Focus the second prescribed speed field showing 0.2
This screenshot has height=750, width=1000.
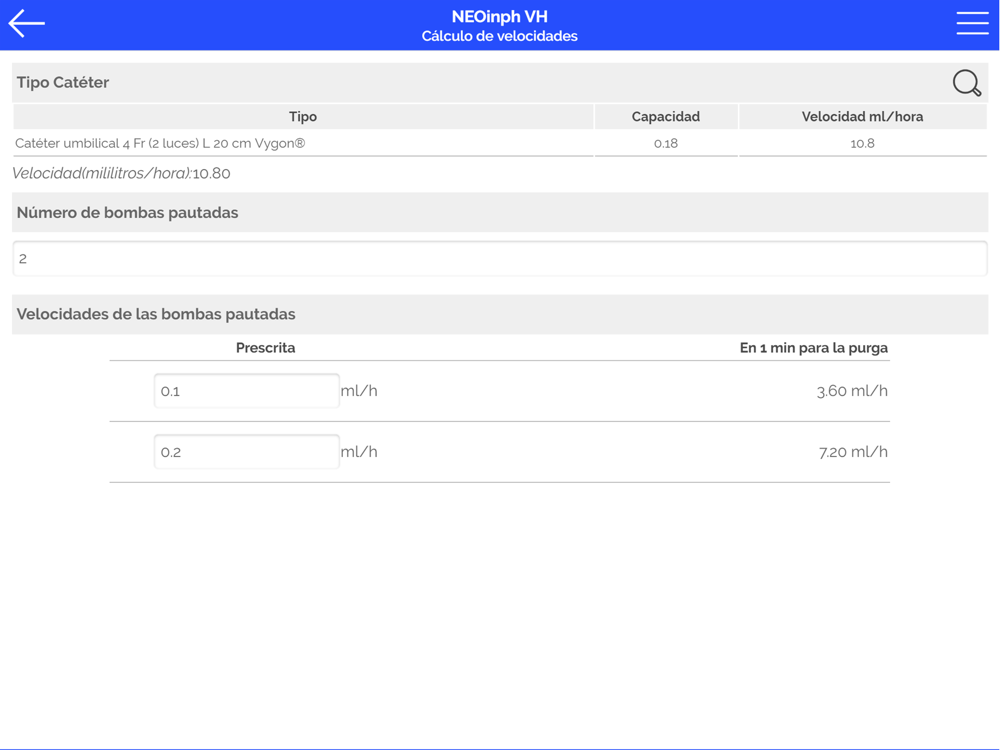coord(246,452)
